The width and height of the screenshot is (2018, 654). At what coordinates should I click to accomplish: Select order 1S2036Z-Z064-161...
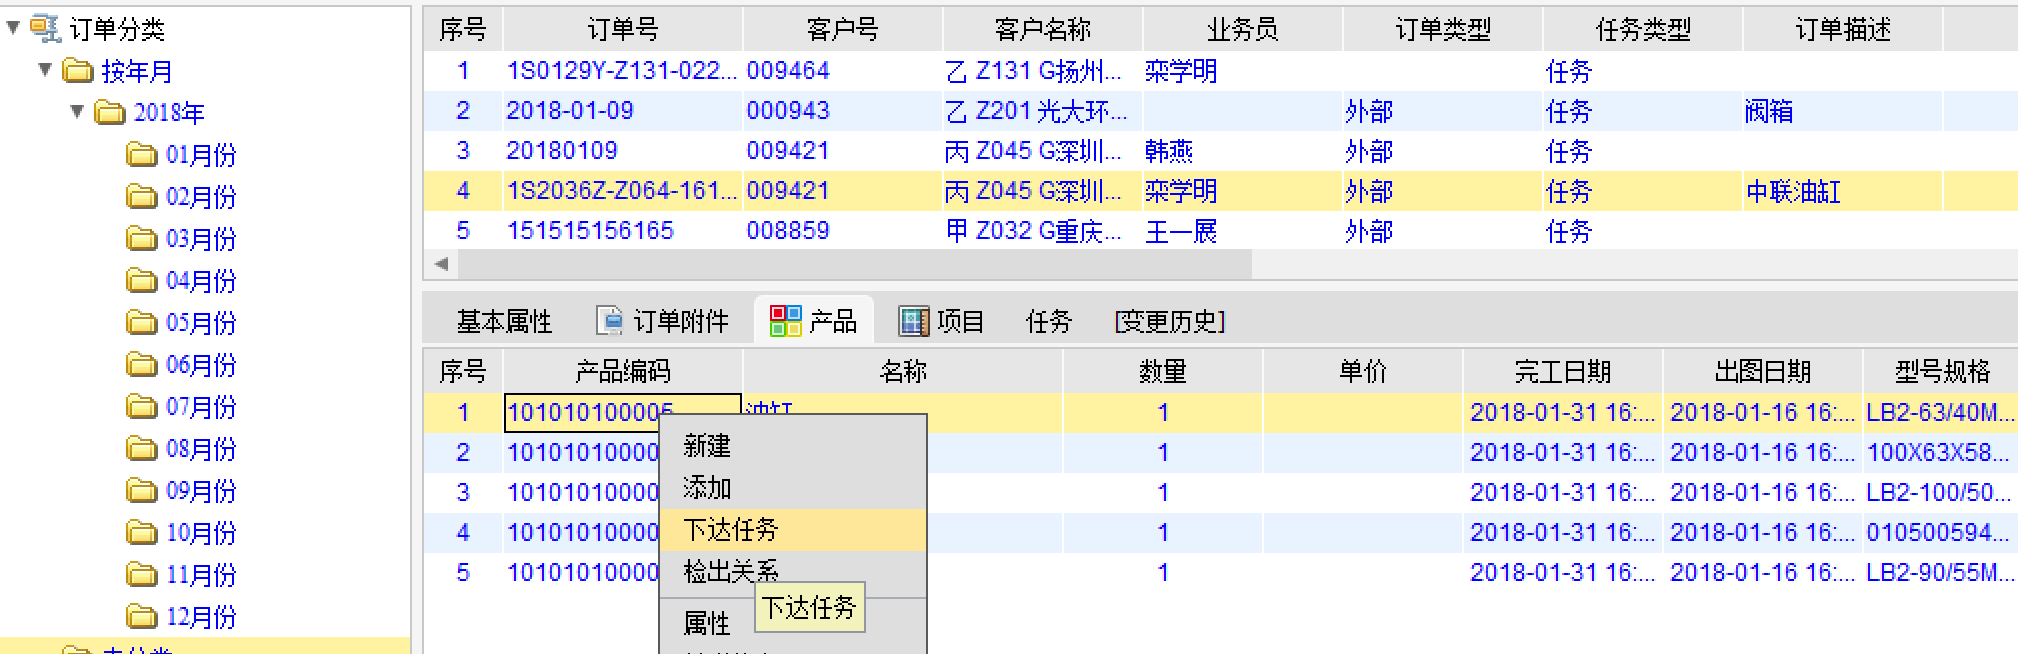(x=622, y=191)
